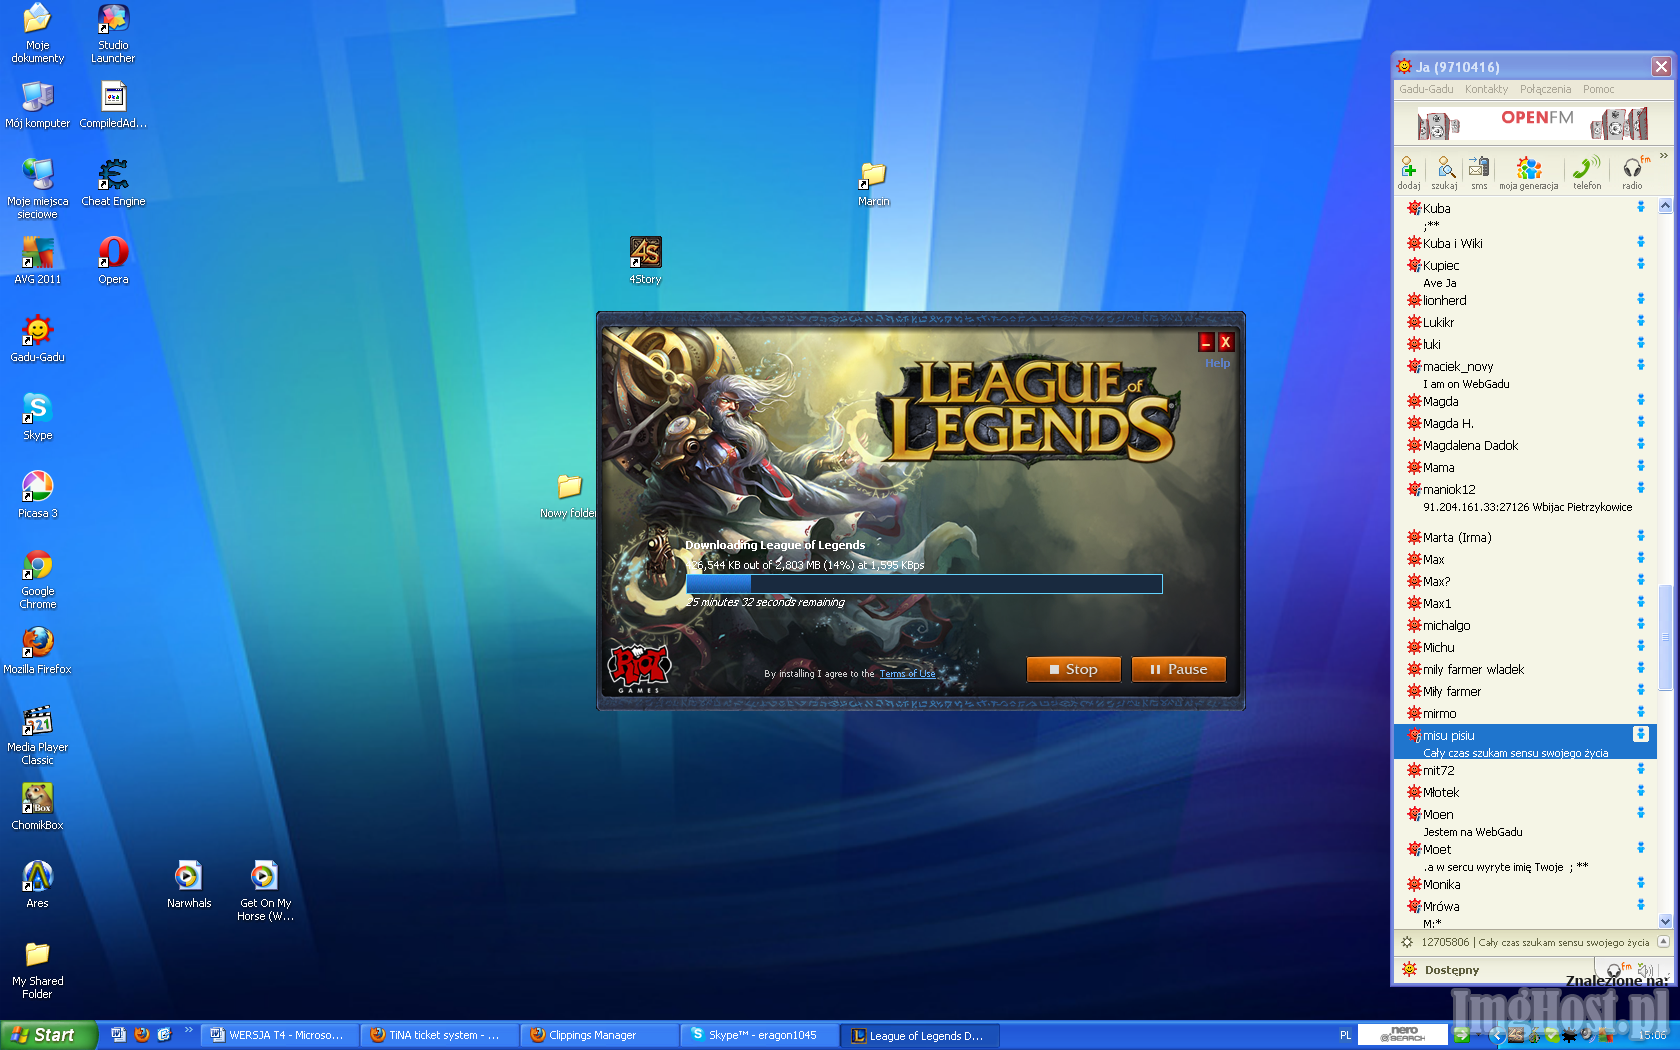Switch to WERSJA T4 Microsoft Word taskbar item
Screen dimensions: 1680x1050
click(278, 1035)
